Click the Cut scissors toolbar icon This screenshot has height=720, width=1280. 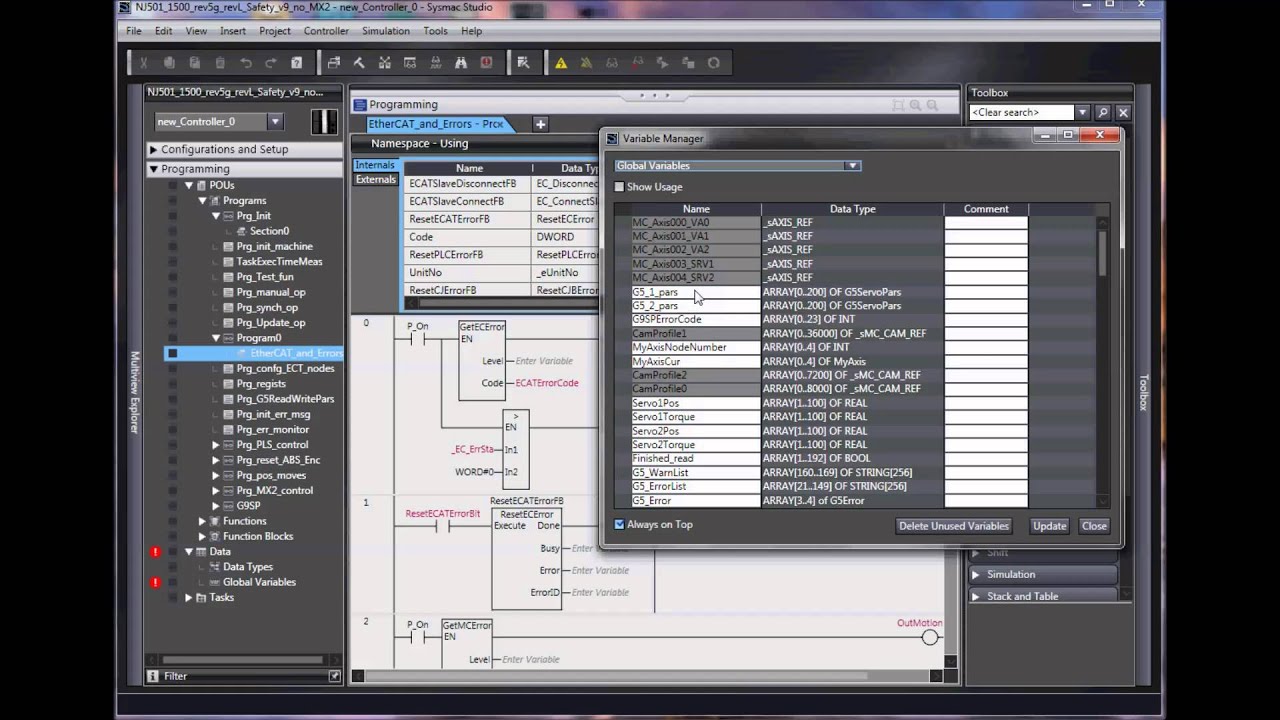(144, 63)
